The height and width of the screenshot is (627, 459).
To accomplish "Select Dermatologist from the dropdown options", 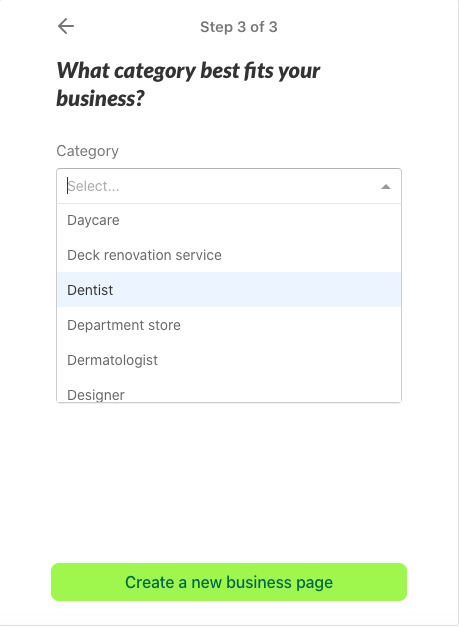I will [229, 360].
